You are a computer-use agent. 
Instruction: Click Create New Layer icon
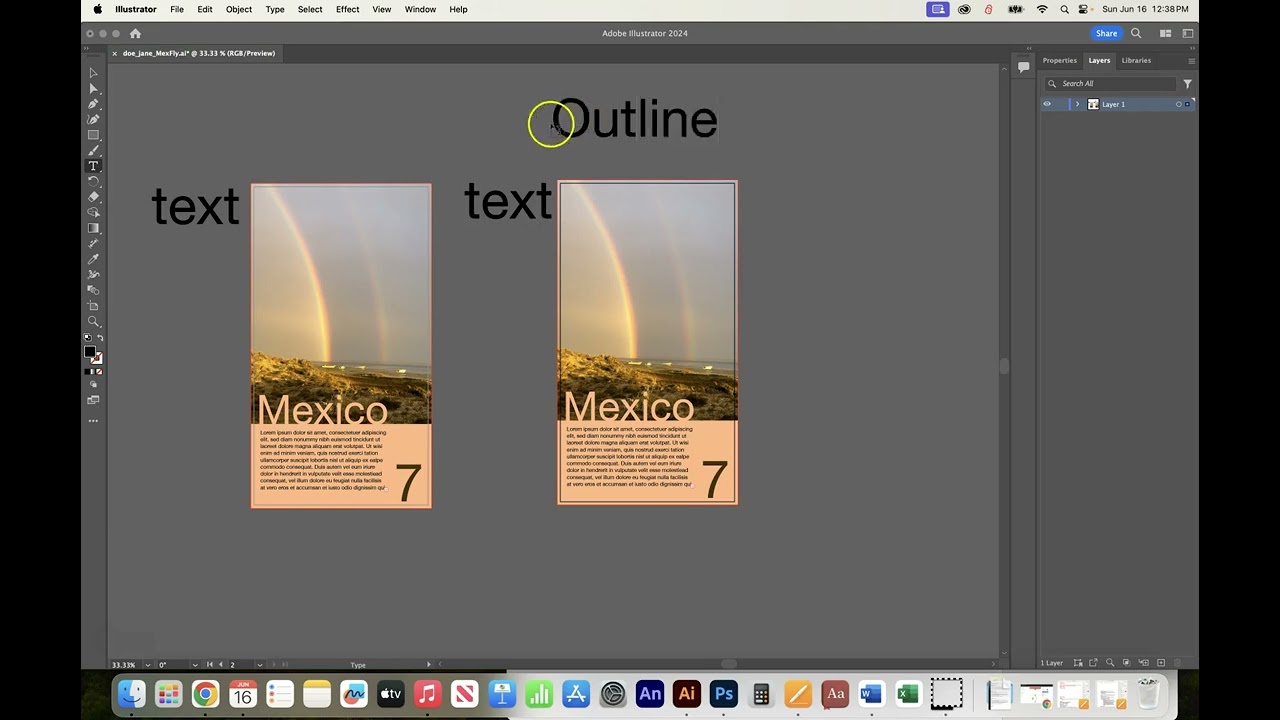point(1160,663)
